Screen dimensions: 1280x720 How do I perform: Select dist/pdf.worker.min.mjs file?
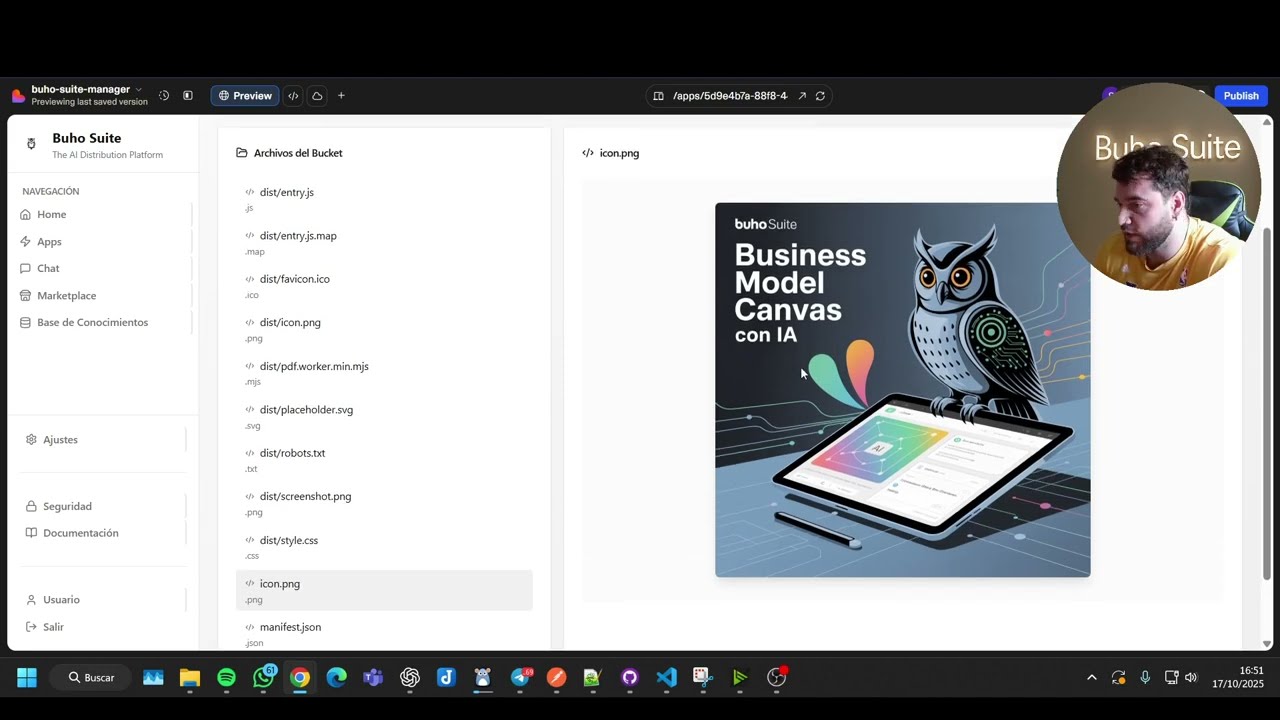tap(384, 373)
